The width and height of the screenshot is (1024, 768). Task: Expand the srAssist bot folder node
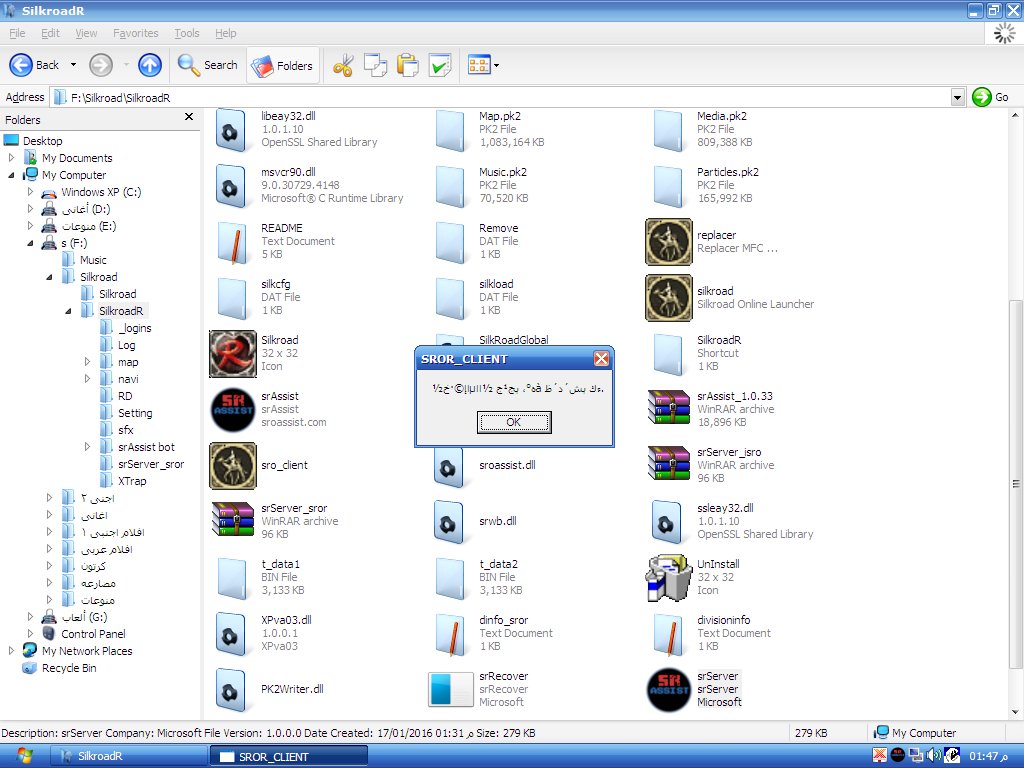coord(87,447)
